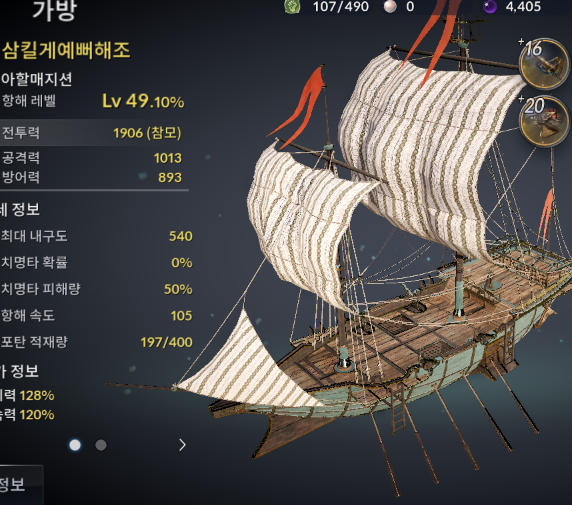Viewport: 572px width, 505px height.
Task: Select the second page indicator dot
Action: click(x=101, y=445)
